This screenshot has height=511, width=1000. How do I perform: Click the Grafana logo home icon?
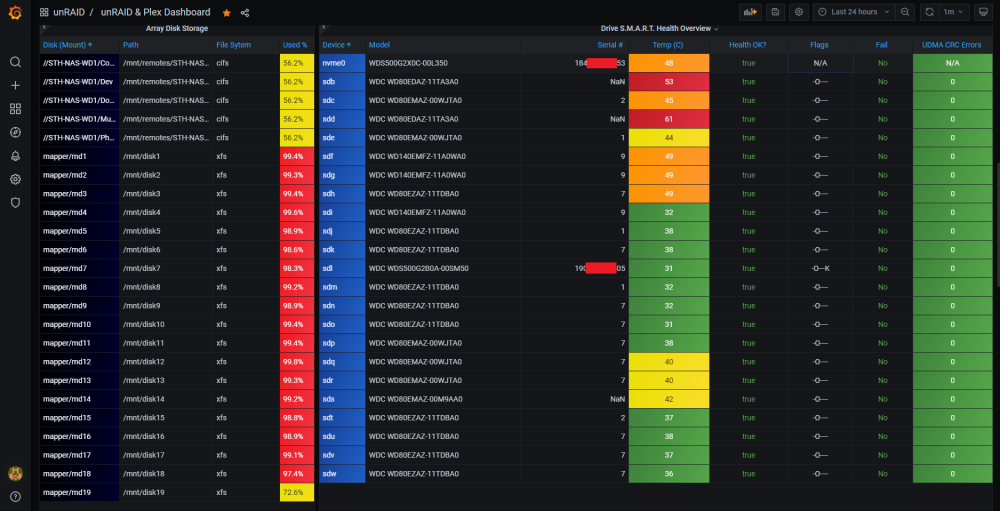[x=15, y=12]
